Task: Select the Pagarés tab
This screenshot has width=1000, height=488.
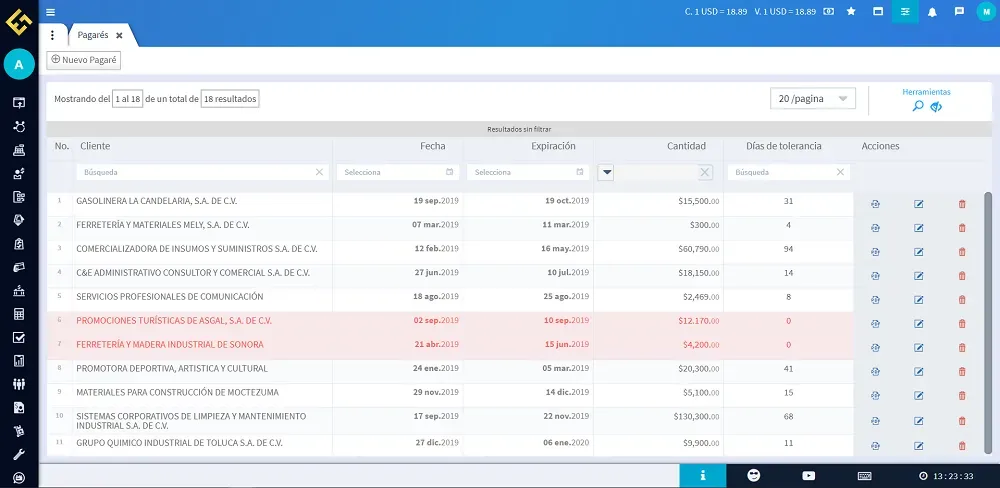Action: pos(94,35)
